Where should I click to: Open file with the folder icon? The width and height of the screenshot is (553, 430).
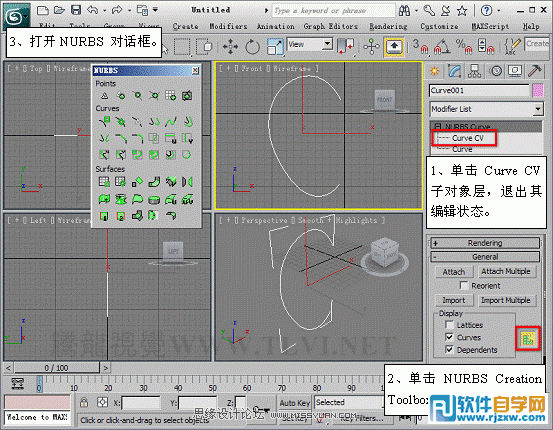click(59, 10)
